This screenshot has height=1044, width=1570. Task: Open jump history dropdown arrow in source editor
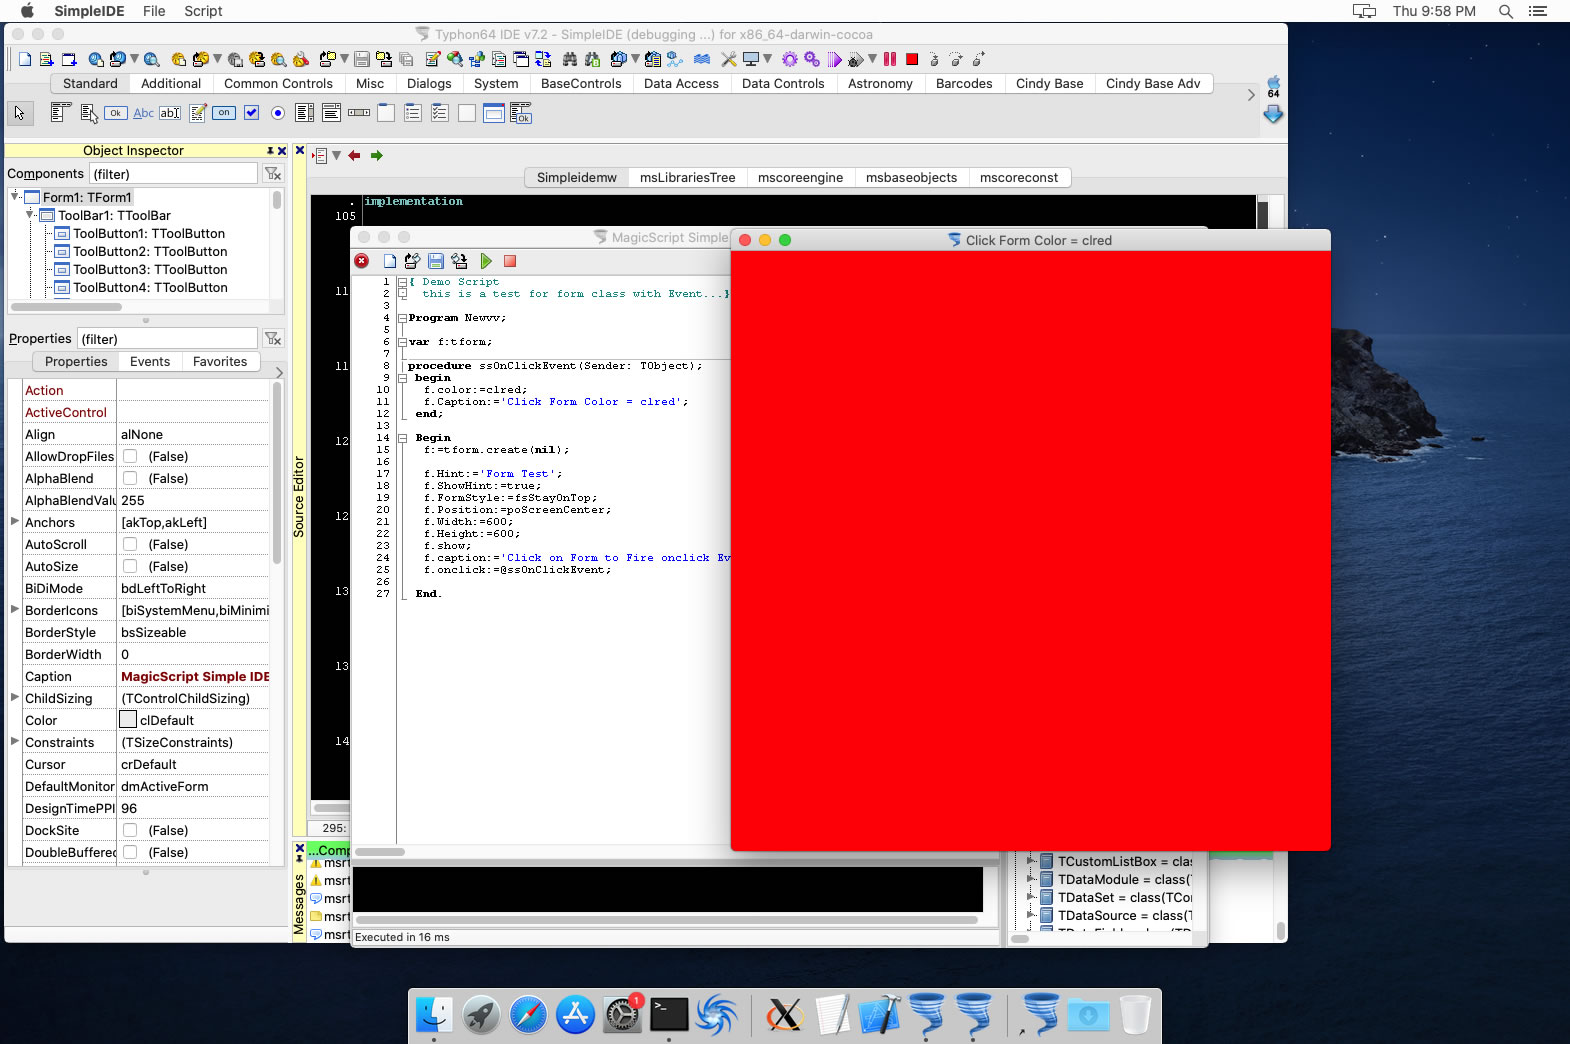[x=337, y=155]
